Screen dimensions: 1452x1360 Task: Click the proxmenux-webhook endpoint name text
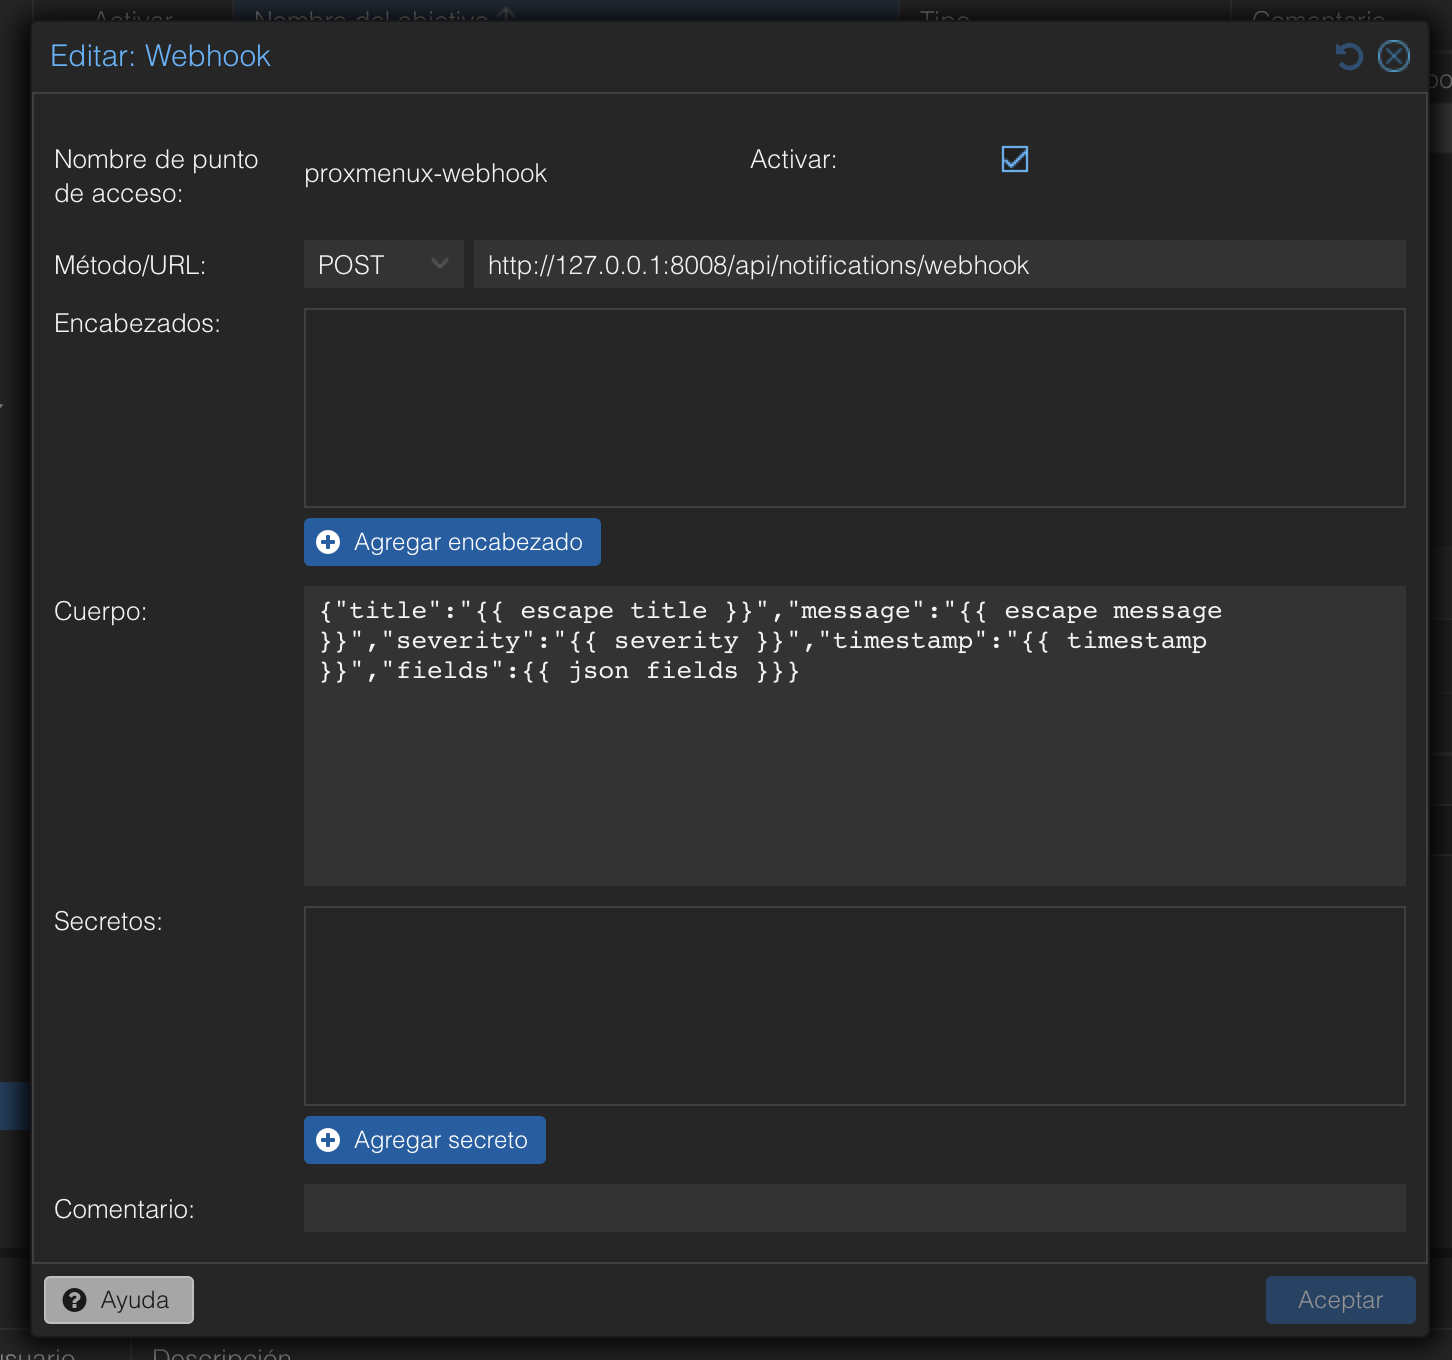(x=425, y=173)
